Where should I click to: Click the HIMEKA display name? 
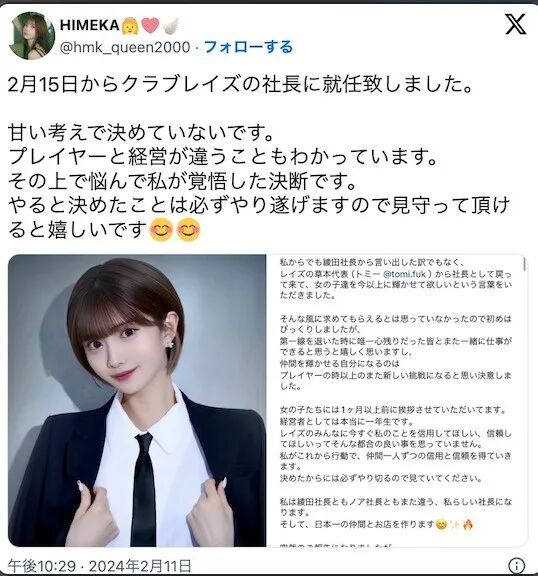tap(89, 25)
